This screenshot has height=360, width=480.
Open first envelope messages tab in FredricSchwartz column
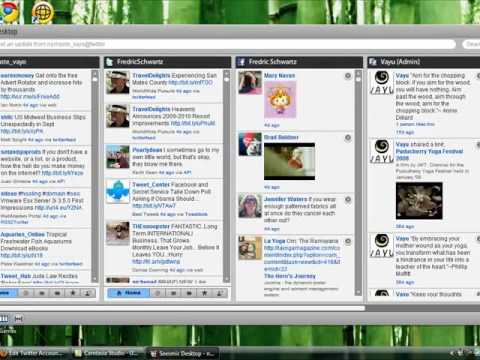click(173, 293)
